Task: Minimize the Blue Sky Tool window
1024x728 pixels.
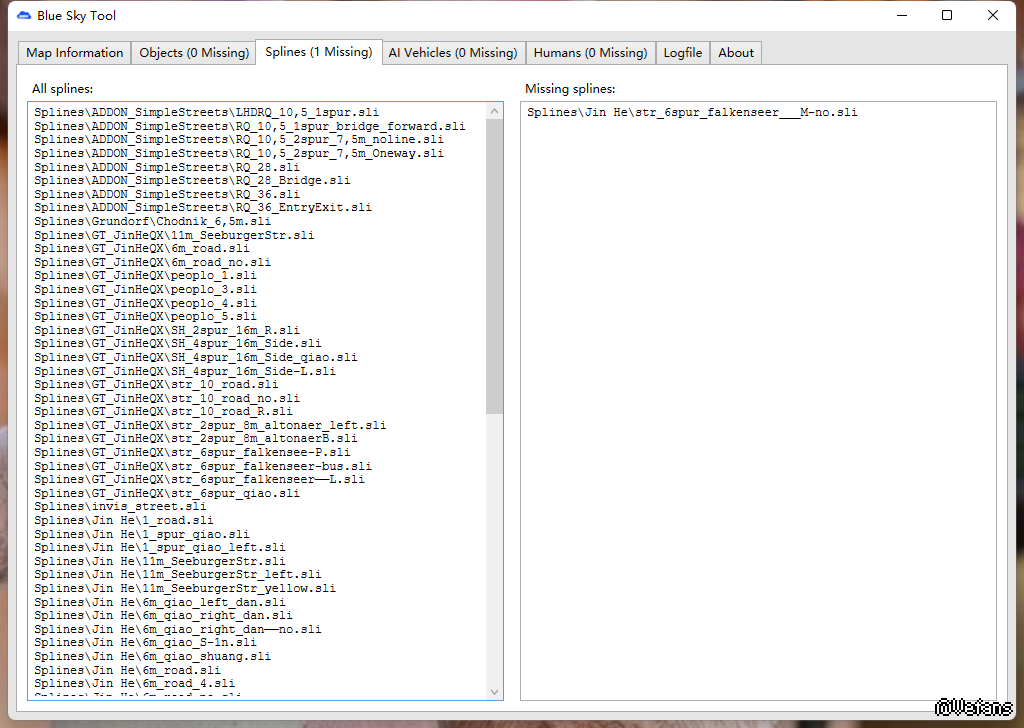Action: (x=900, y=16)
